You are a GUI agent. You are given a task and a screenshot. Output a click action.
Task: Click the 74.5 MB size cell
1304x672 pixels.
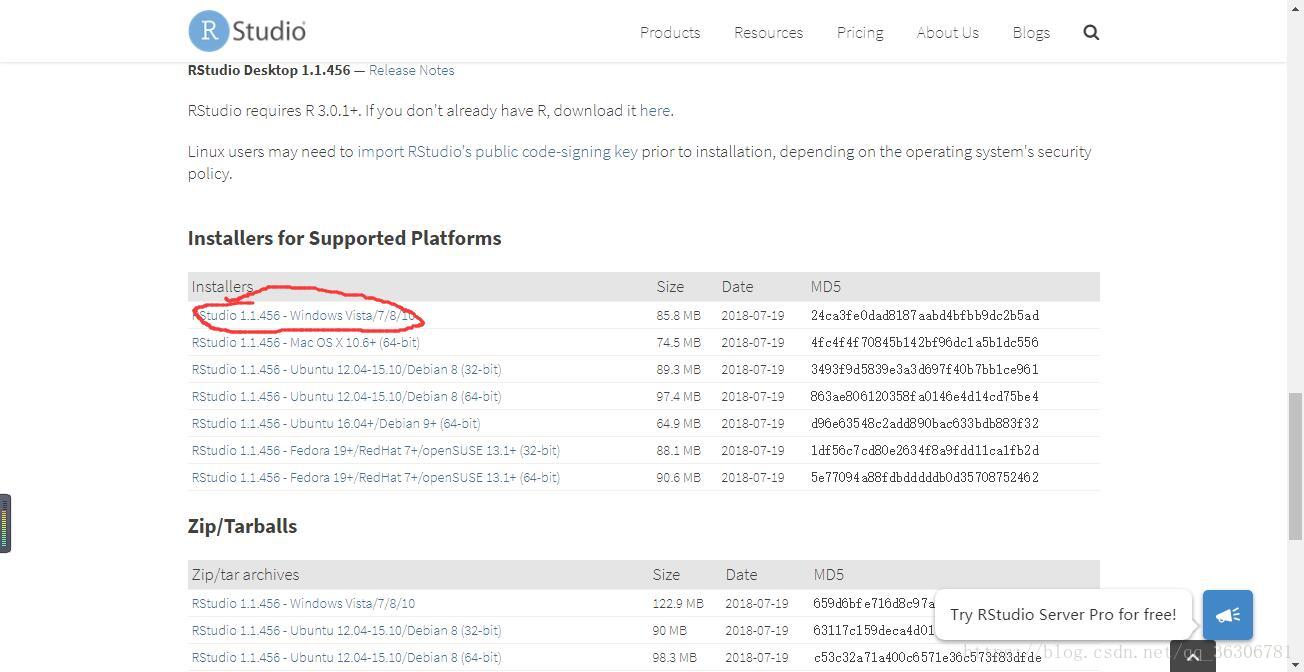tap(678, 342)
